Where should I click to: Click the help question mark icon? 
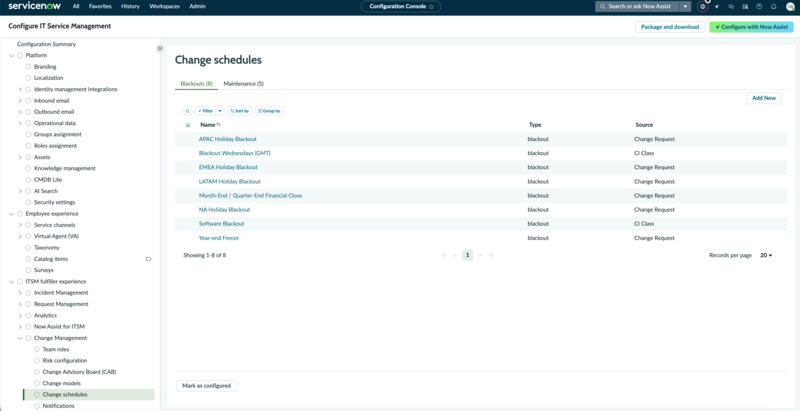(759, 7)
